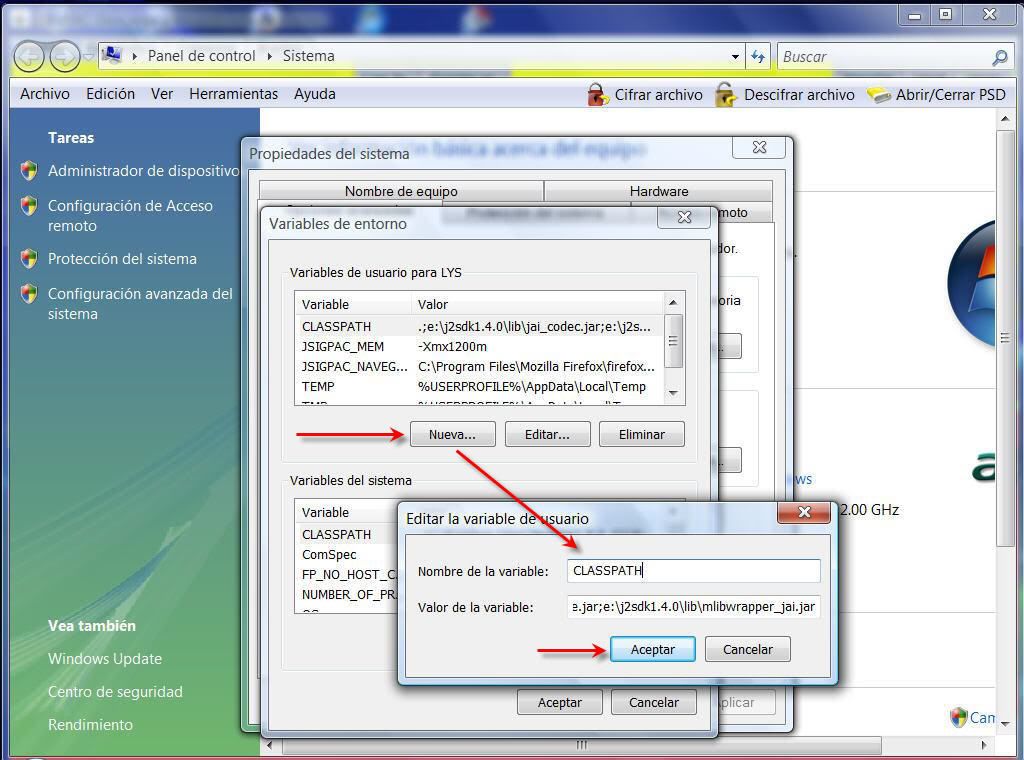Click the Abrir/Cerrar PSD icon
The image size is (1024, 760).
pos(878,95)
